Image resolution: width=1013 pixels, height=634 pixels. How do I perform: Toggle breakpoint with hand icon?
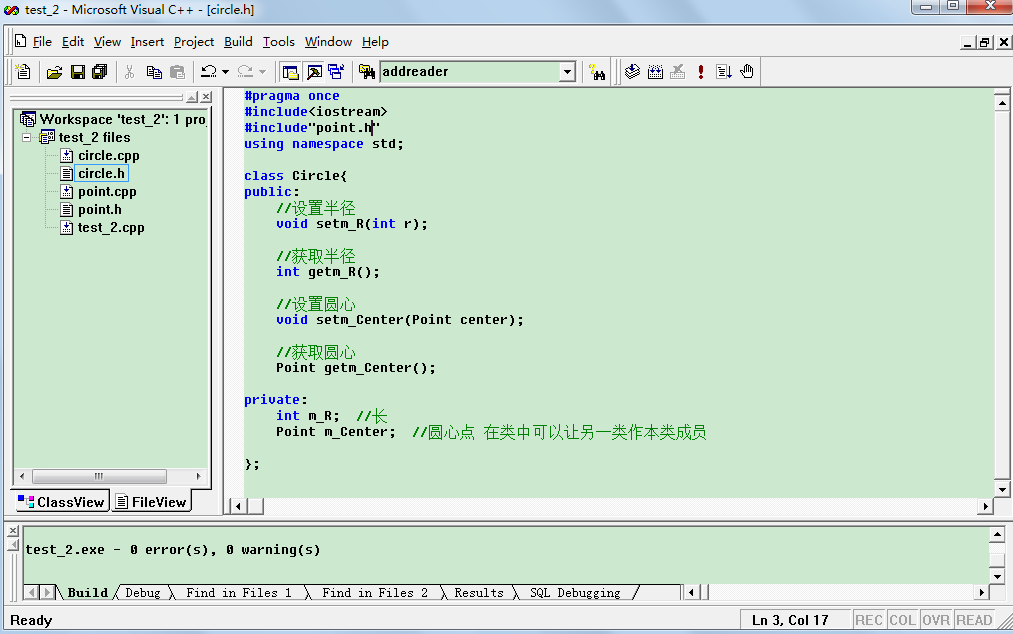click(747, 72)
